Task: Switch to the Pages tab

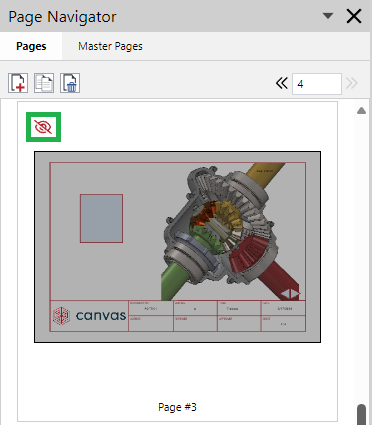Action: pyautogui.click(x=31, y=46)
